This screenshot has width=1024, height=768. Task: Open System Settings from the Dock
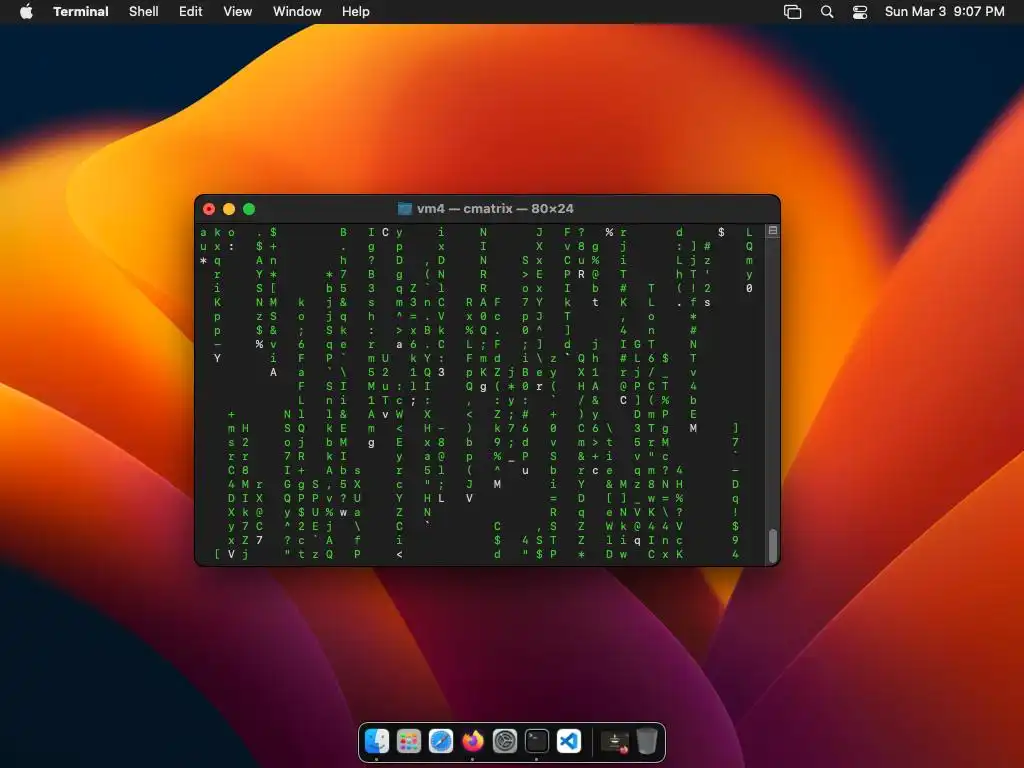505,741
